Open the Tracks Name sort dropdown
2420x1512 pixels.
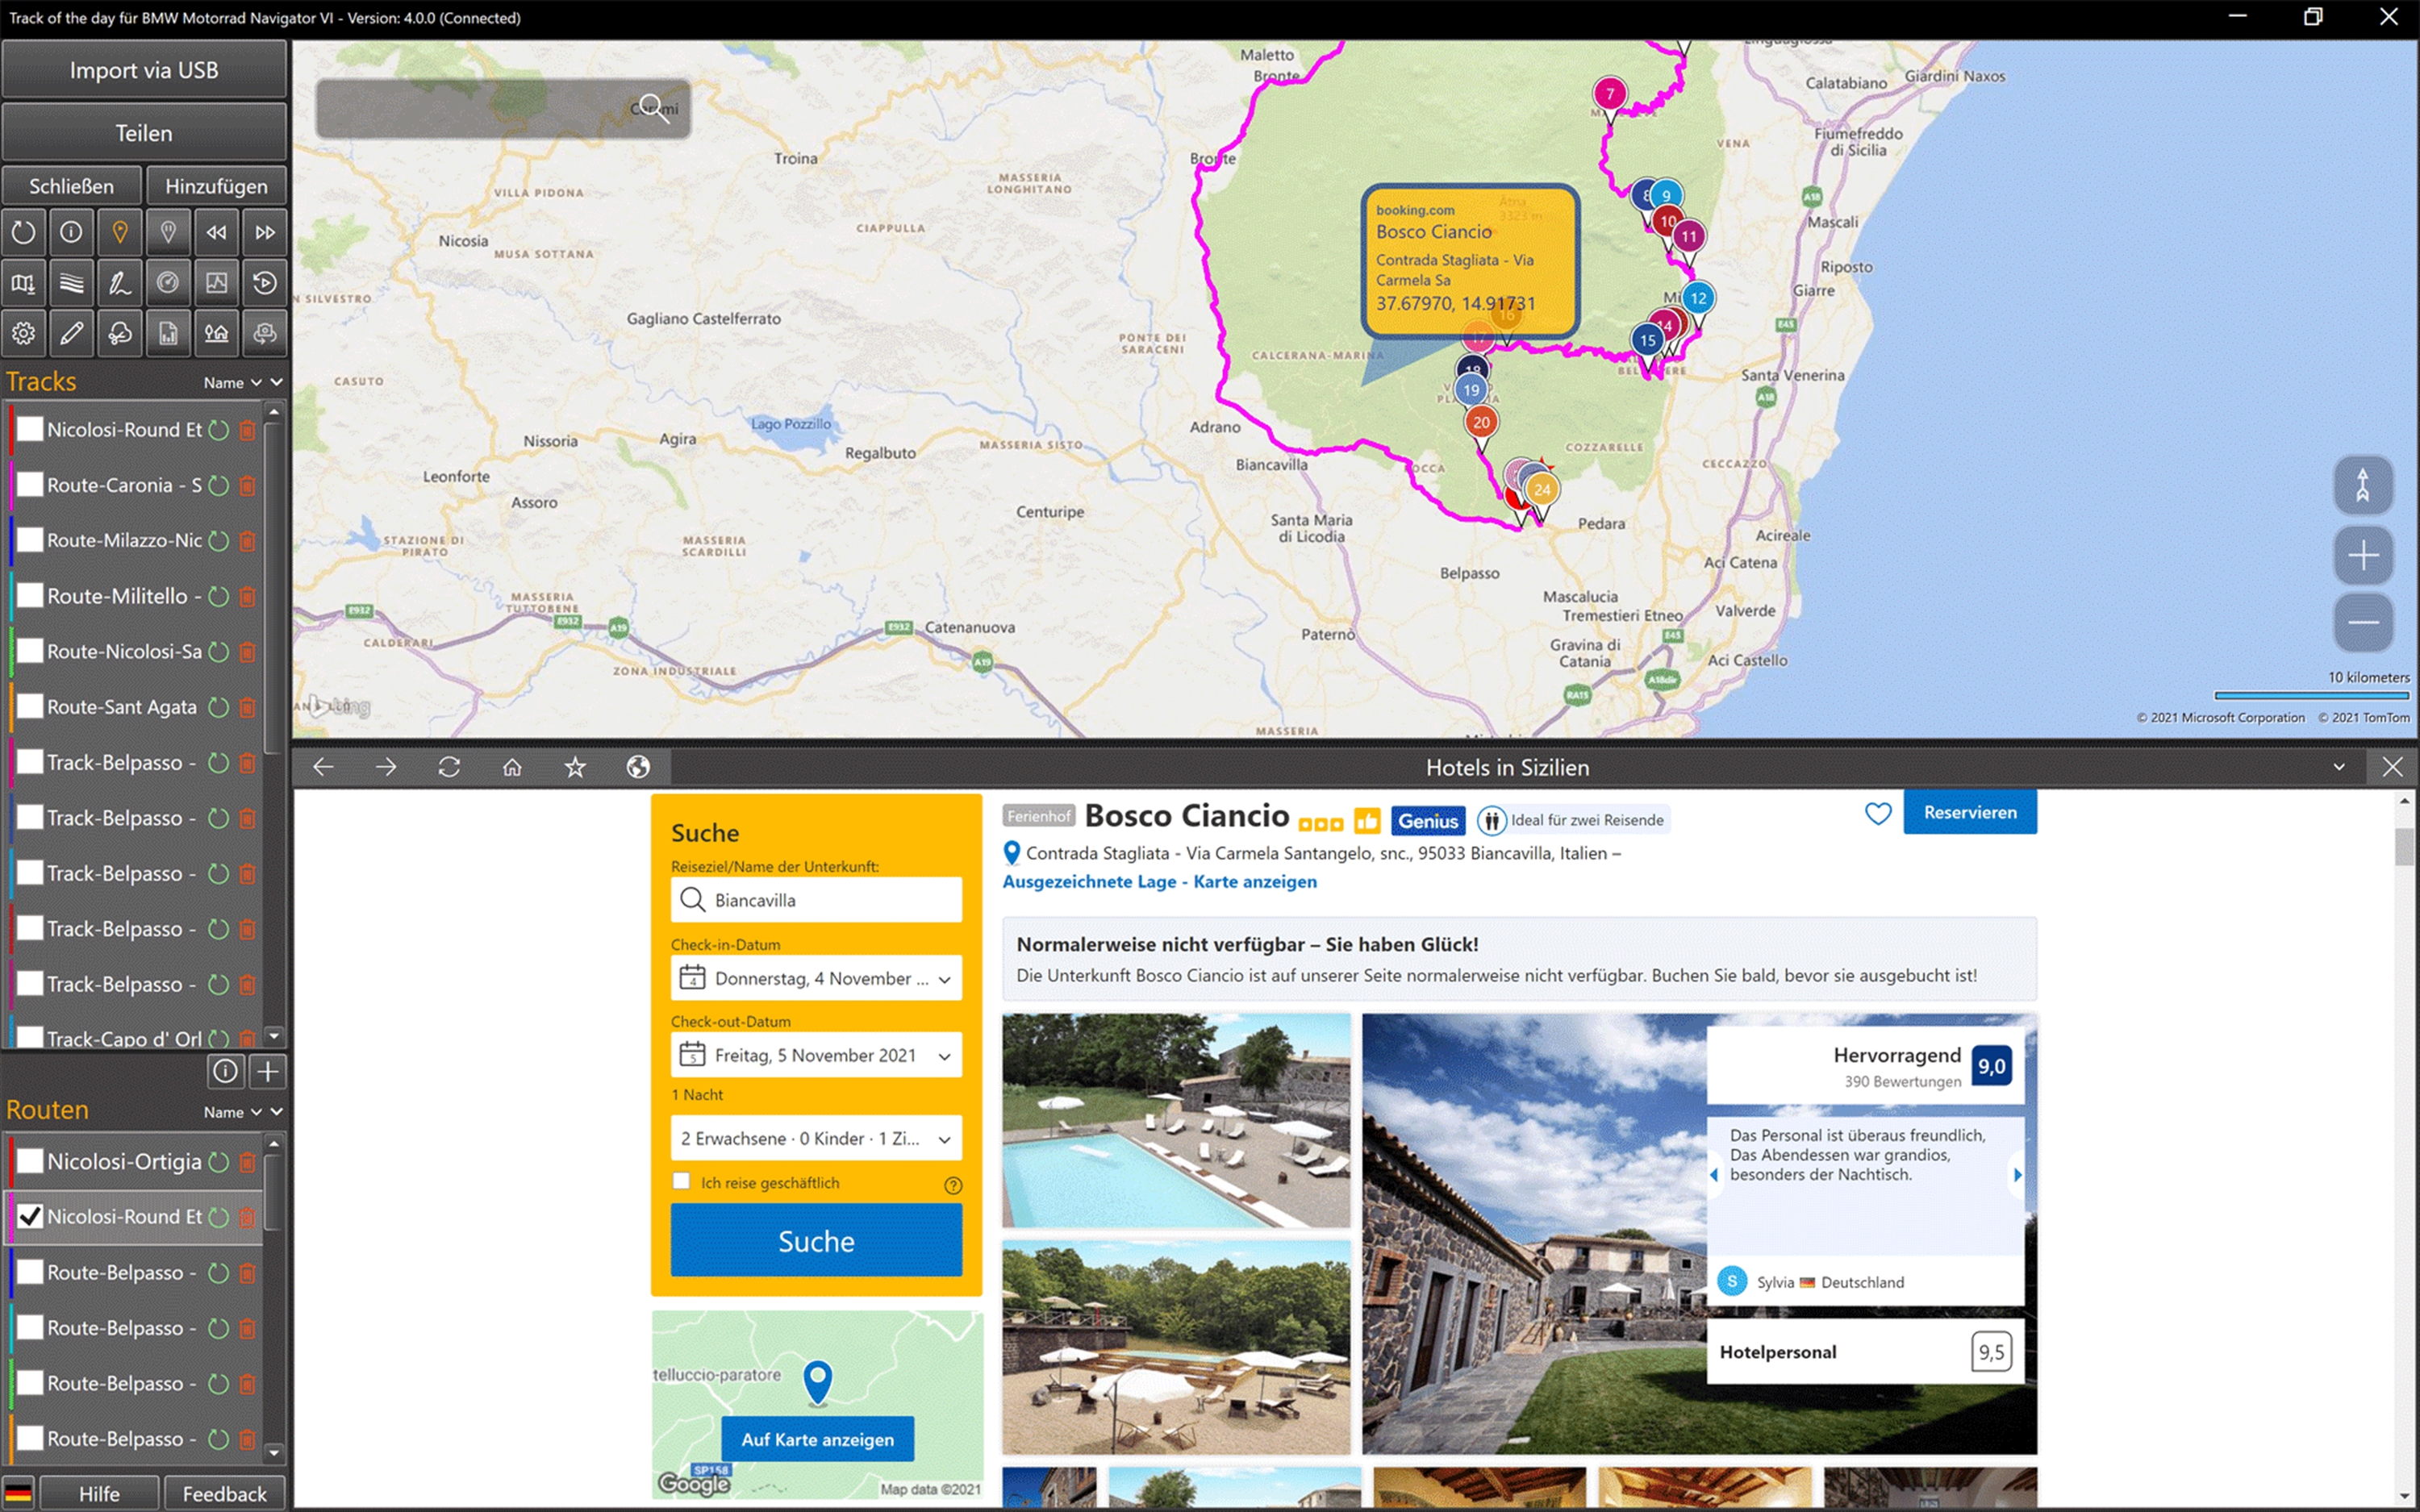tap(232, 383)
